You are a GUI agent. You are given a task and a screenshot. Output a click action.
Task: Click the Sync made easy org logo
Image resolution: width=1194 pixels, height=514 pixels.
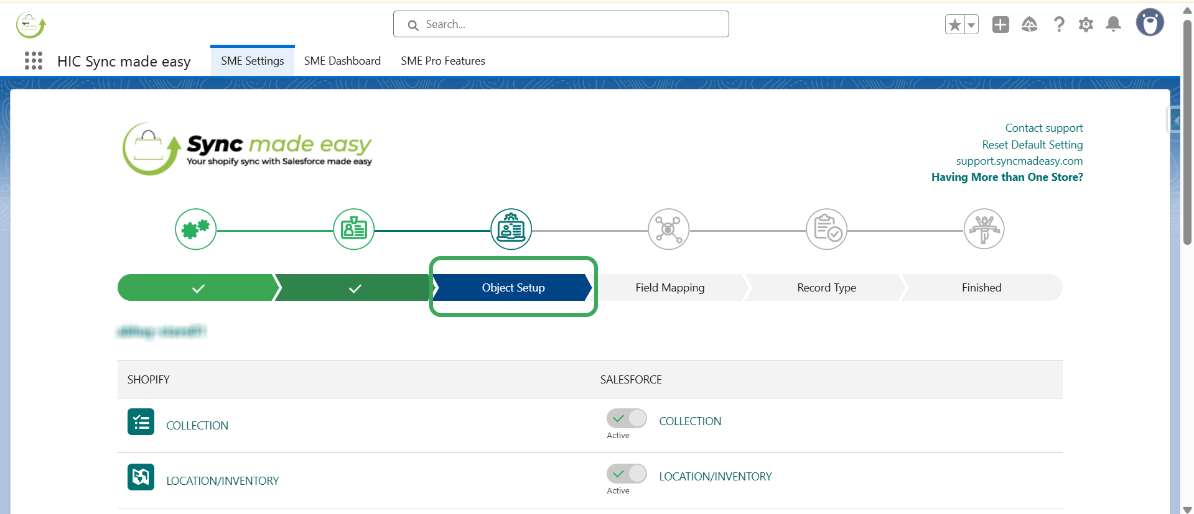tap(31, 24)
